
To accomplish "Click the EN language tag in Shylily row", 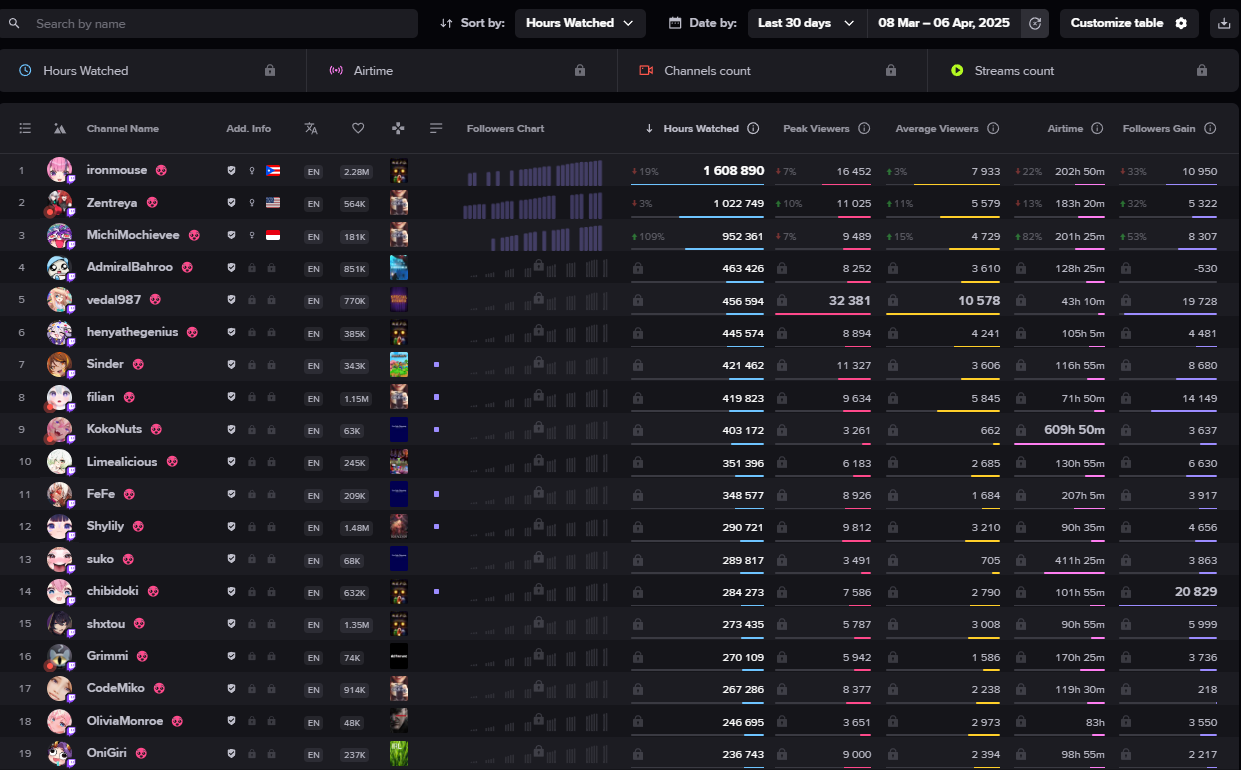I will (313, 527).
